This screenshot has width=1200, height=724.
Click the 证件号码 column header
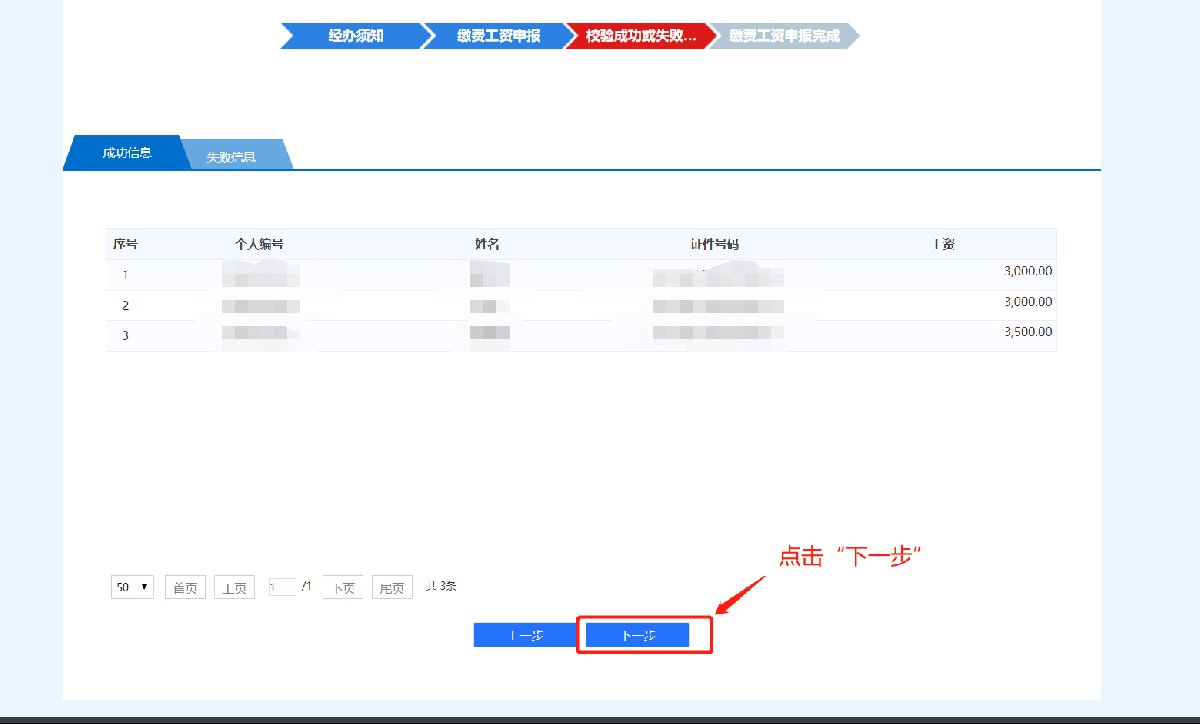click(x=714, y=244)
